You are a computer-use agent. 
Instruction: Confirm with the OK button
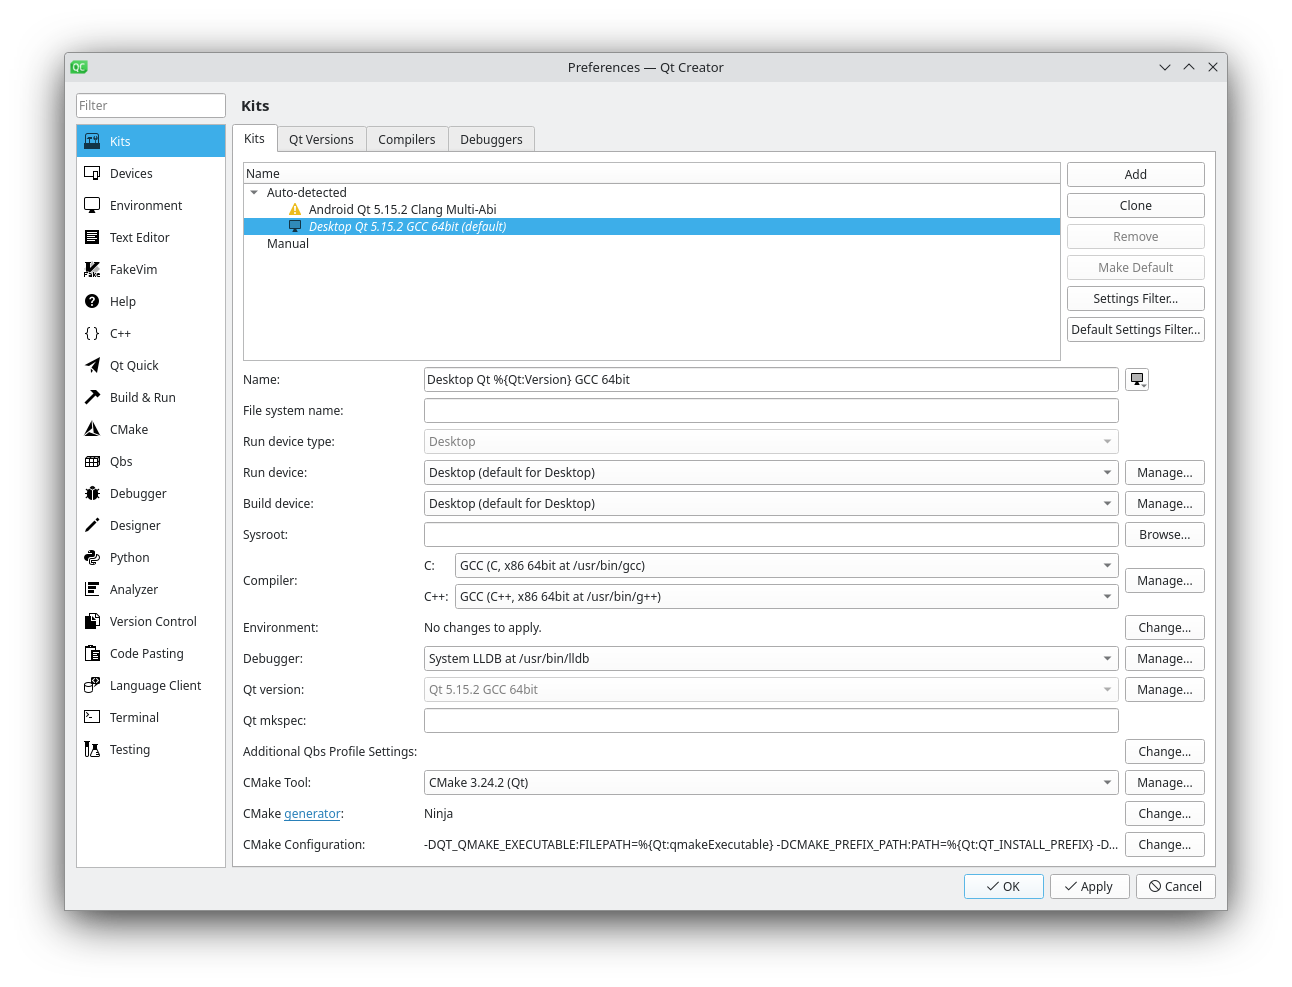(1004, 886)
